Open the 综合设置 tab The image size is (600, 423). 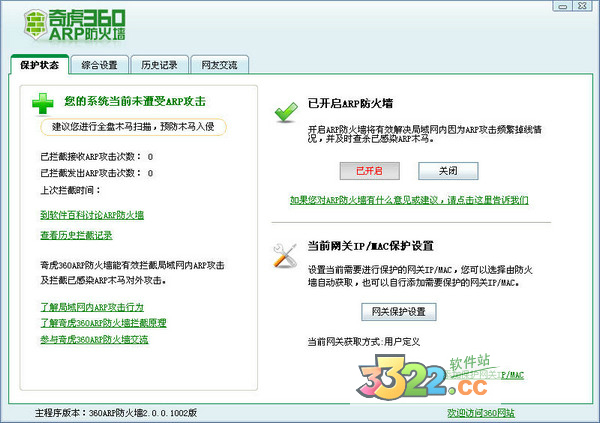pos(99,65)
